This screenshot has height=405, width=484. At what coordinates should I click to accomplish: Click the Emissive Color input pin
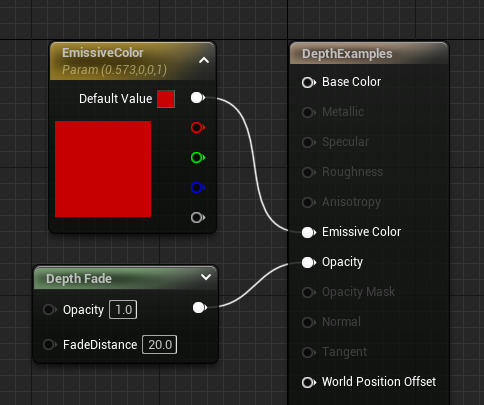point(309,232)
